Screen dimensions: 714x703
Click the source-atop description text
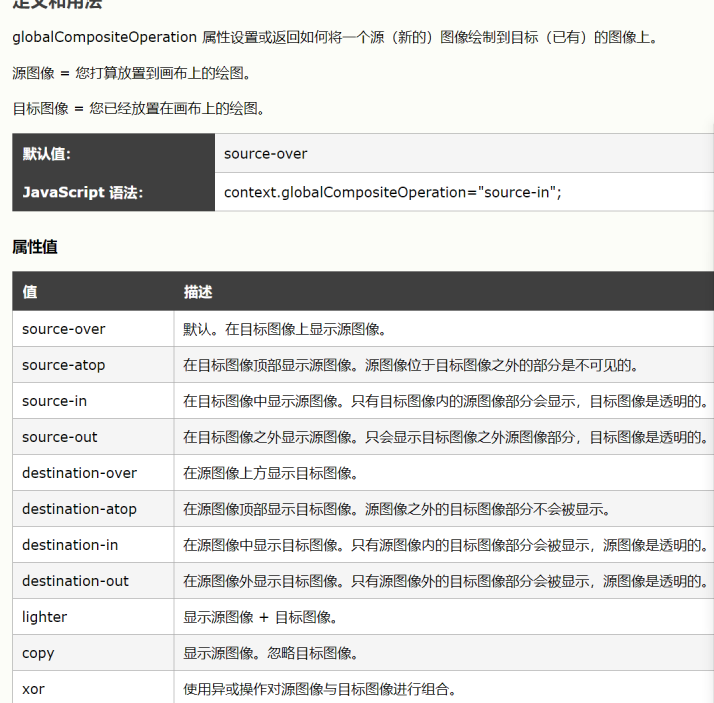click(x=411, y=365)
